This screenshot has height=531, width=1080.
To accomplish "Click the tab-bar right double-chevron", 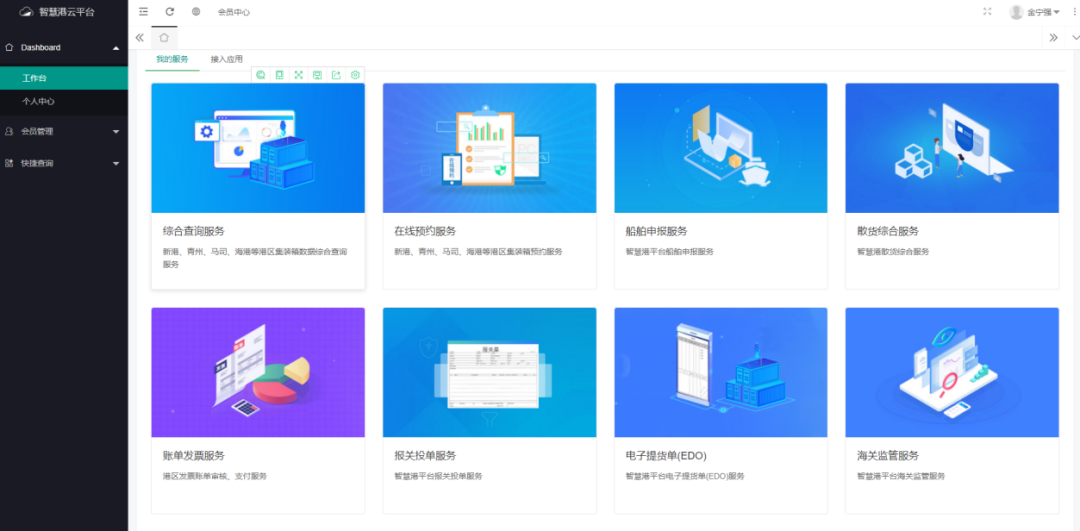I will 1053,38.
